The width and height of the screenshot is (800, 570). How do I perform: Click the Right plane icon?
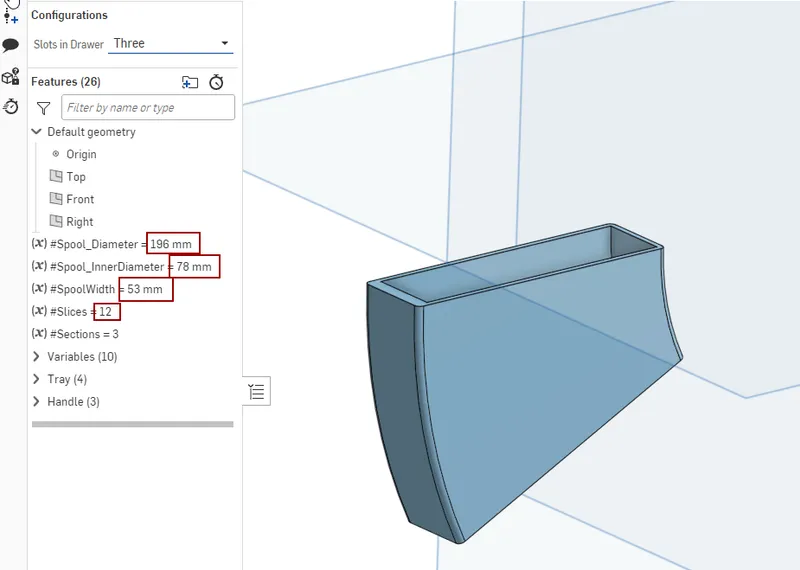click(56, 221)
